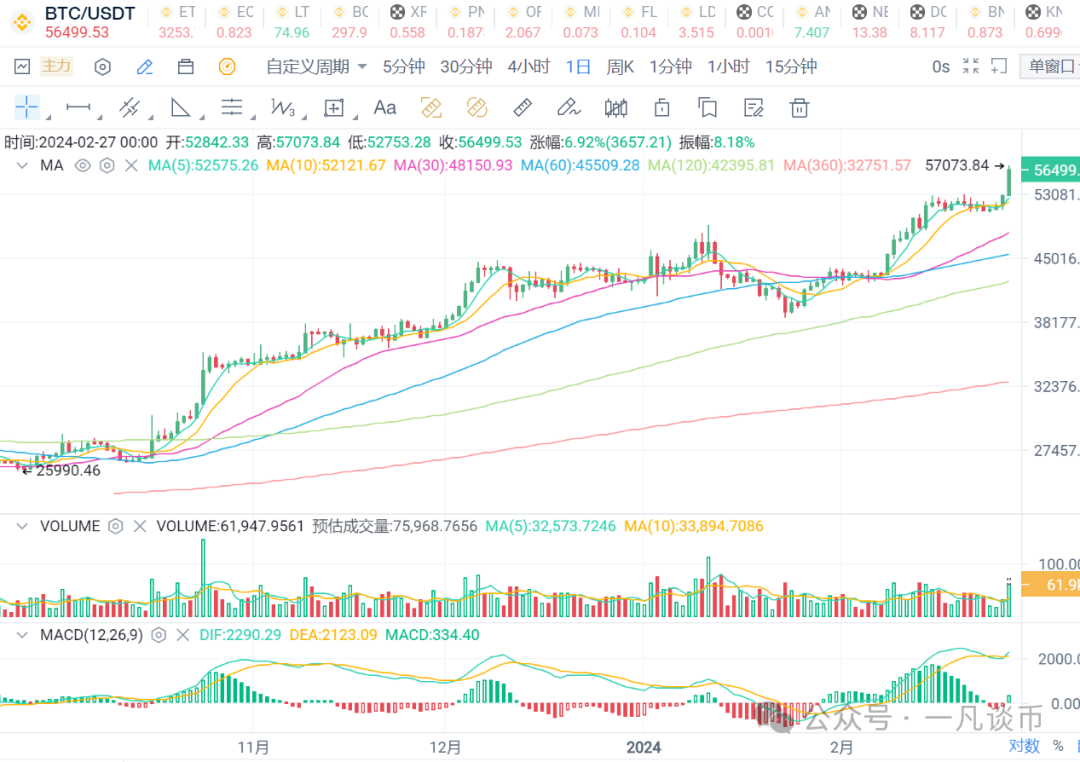Screen dimensions: 1080x762
Task: Click the orange clock alert icon
Action: 227,67
